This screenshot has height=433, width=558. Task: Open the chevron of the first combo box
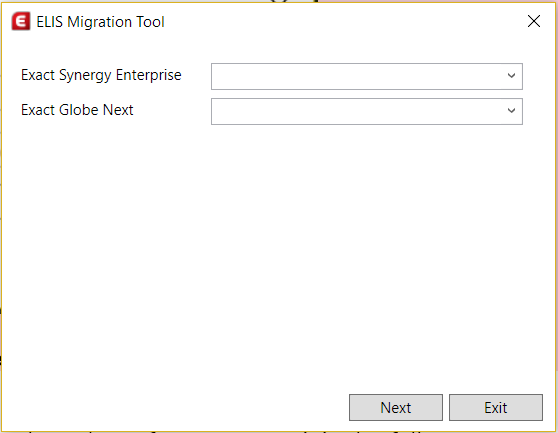click(x=511, y=76)
